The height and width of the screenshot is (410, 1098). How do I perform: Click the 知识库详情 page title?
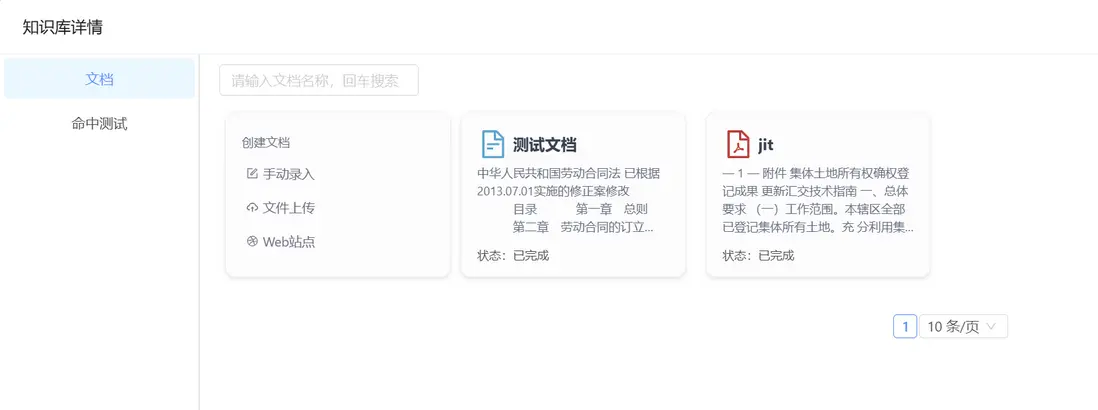tap(63, 27)
